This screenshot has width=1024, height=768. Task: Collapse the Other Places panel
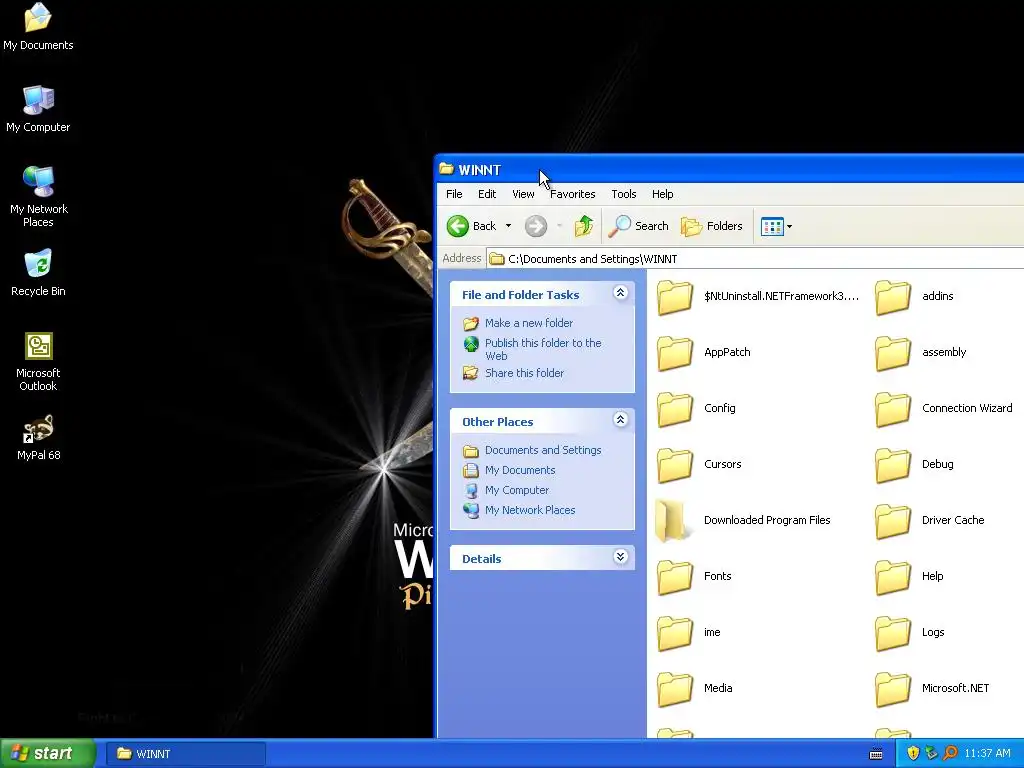point(620,419)
